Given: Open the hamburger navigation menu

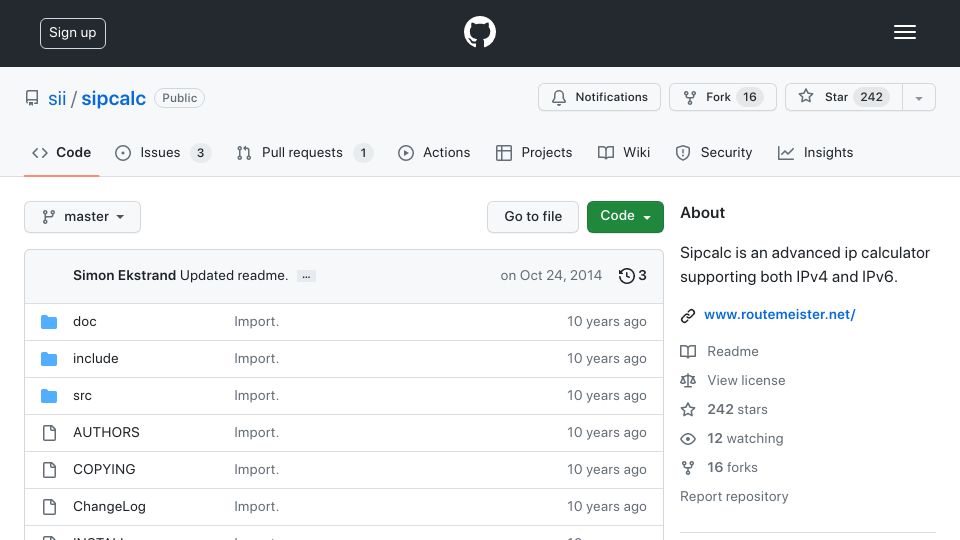Looking at the screenshot, I should point(904,32).
